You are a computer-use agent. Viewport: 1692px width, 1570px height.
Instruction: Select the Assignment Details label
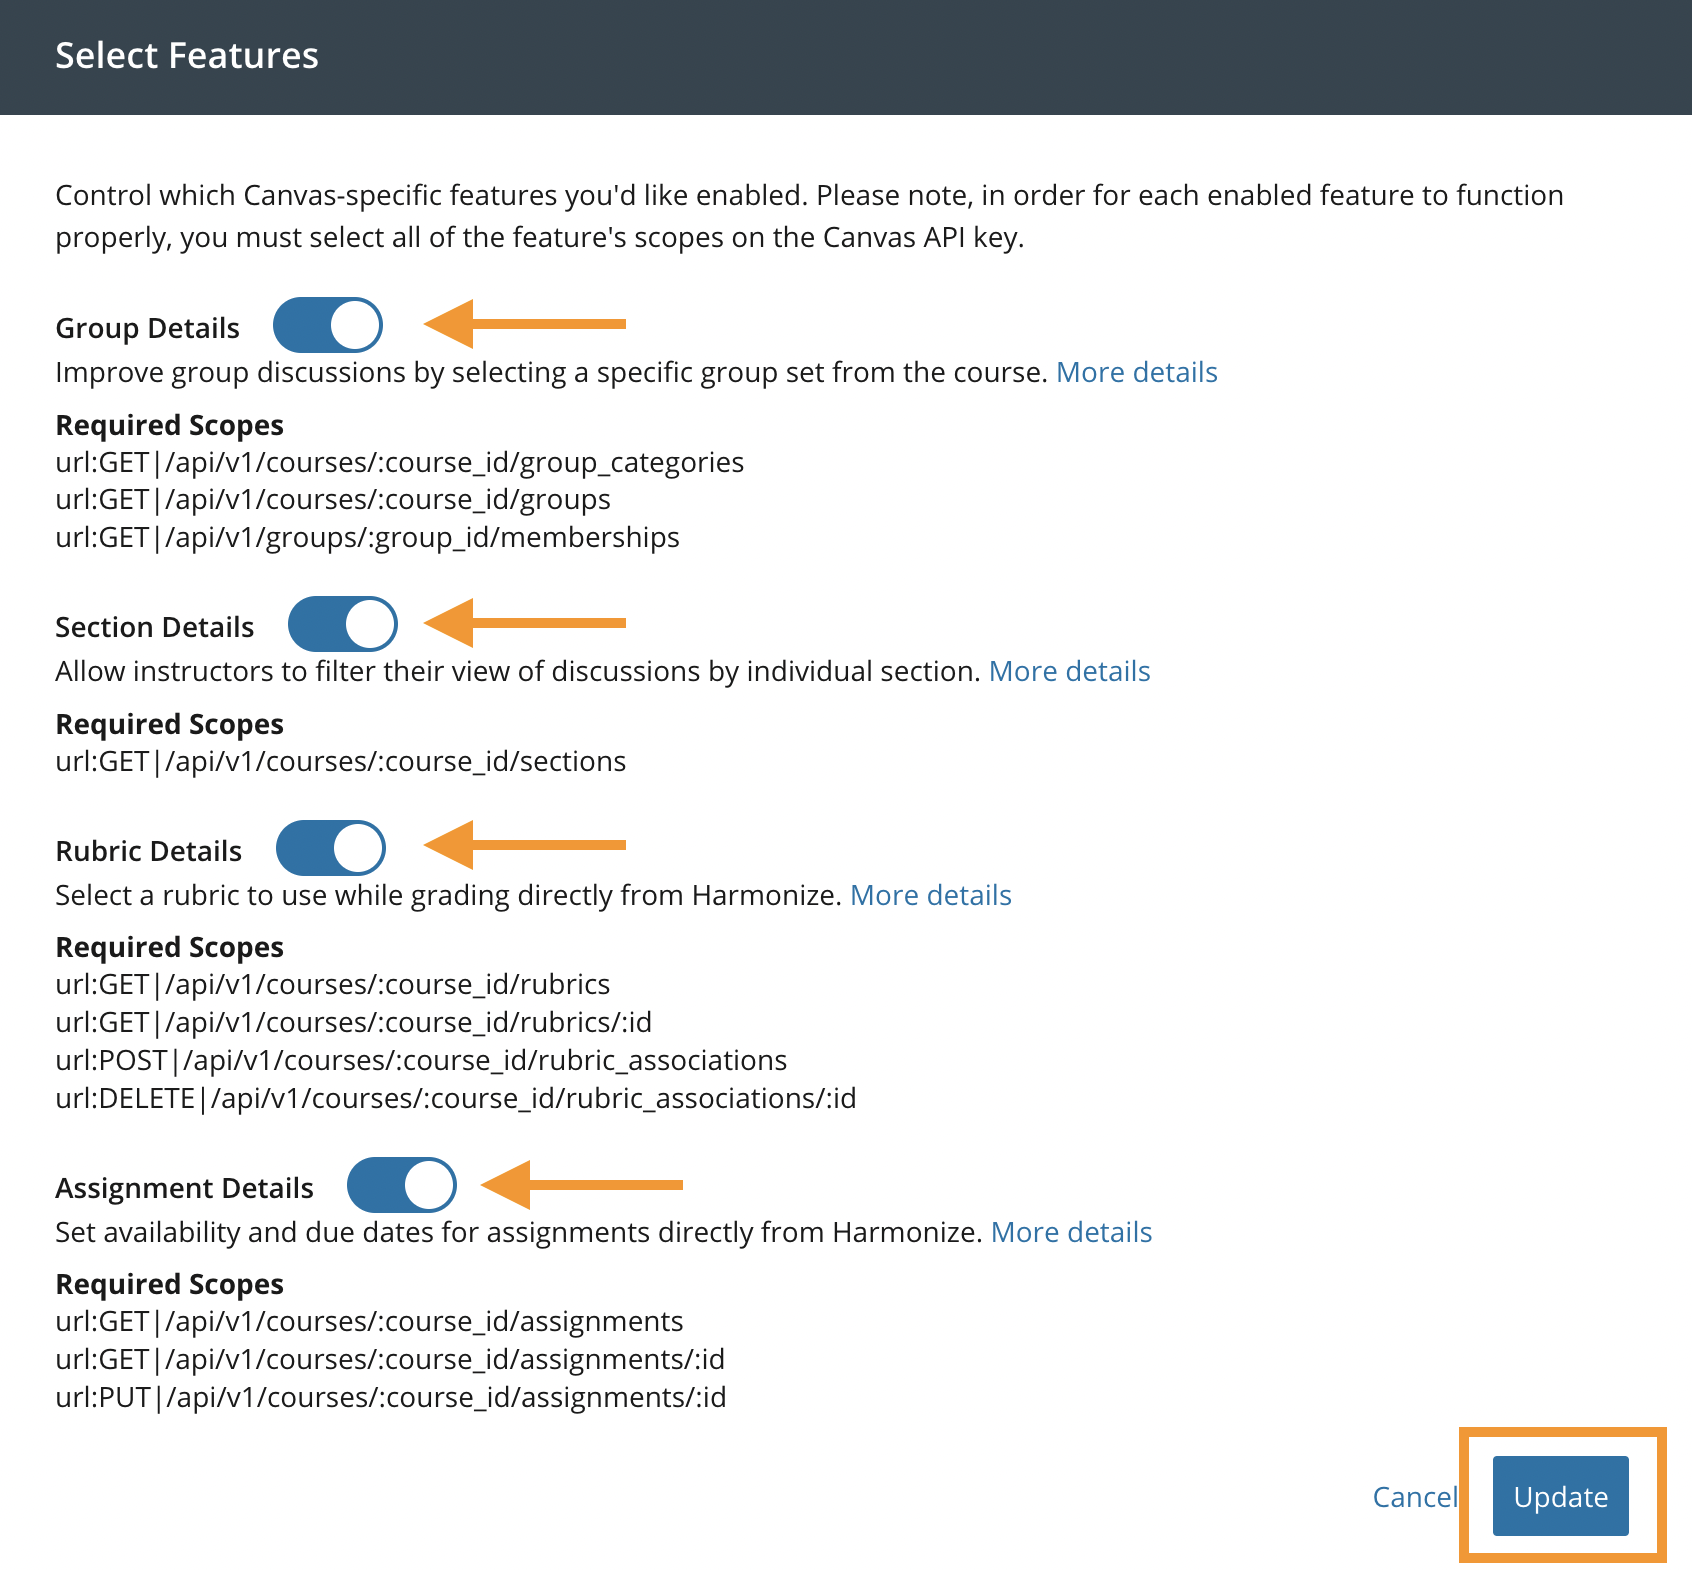(184, 1187)
